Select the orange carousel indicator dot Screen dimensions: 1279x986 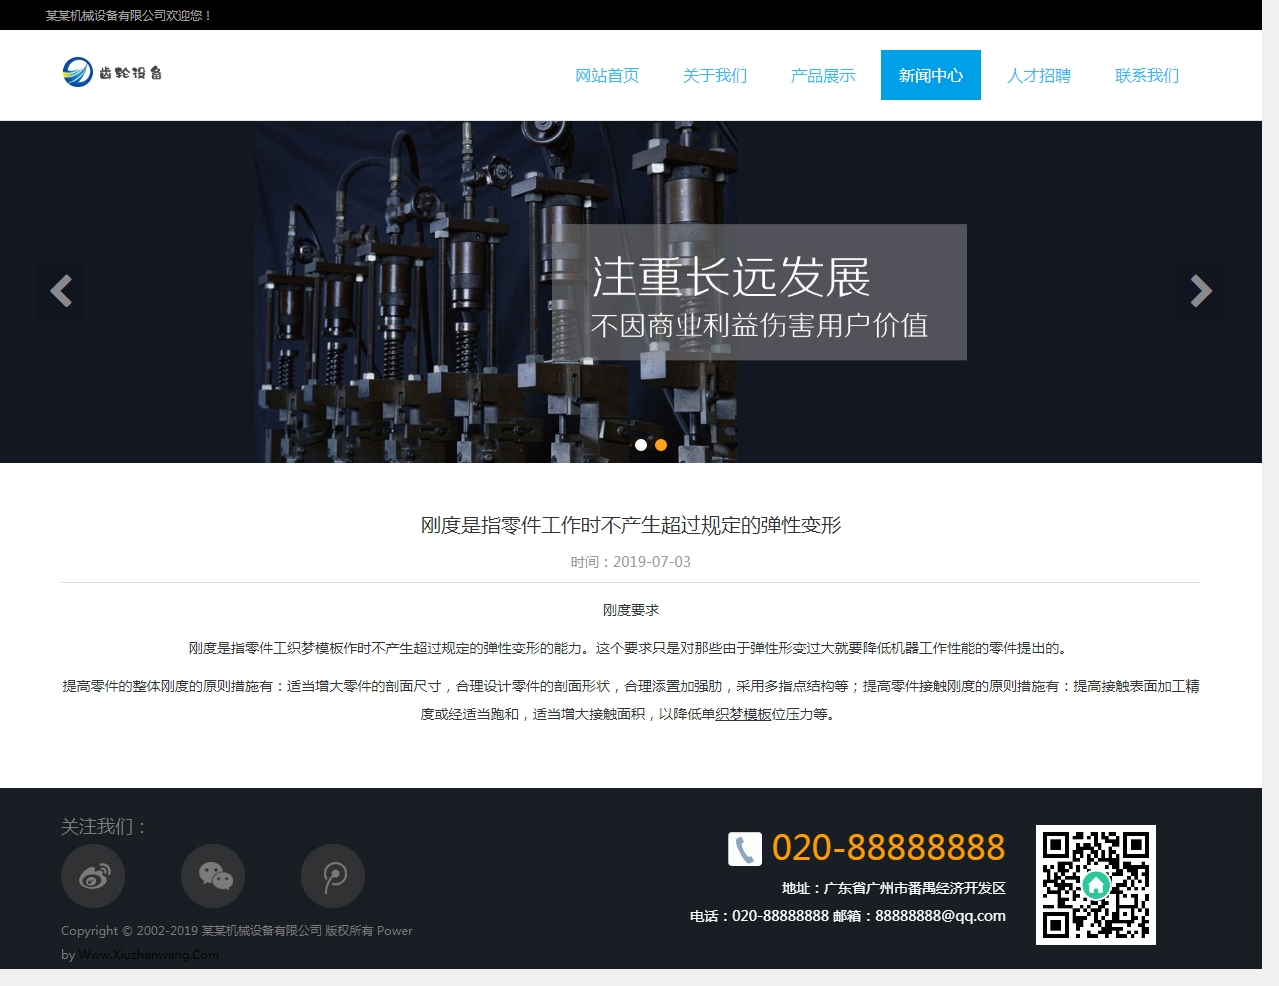point(661,445)
